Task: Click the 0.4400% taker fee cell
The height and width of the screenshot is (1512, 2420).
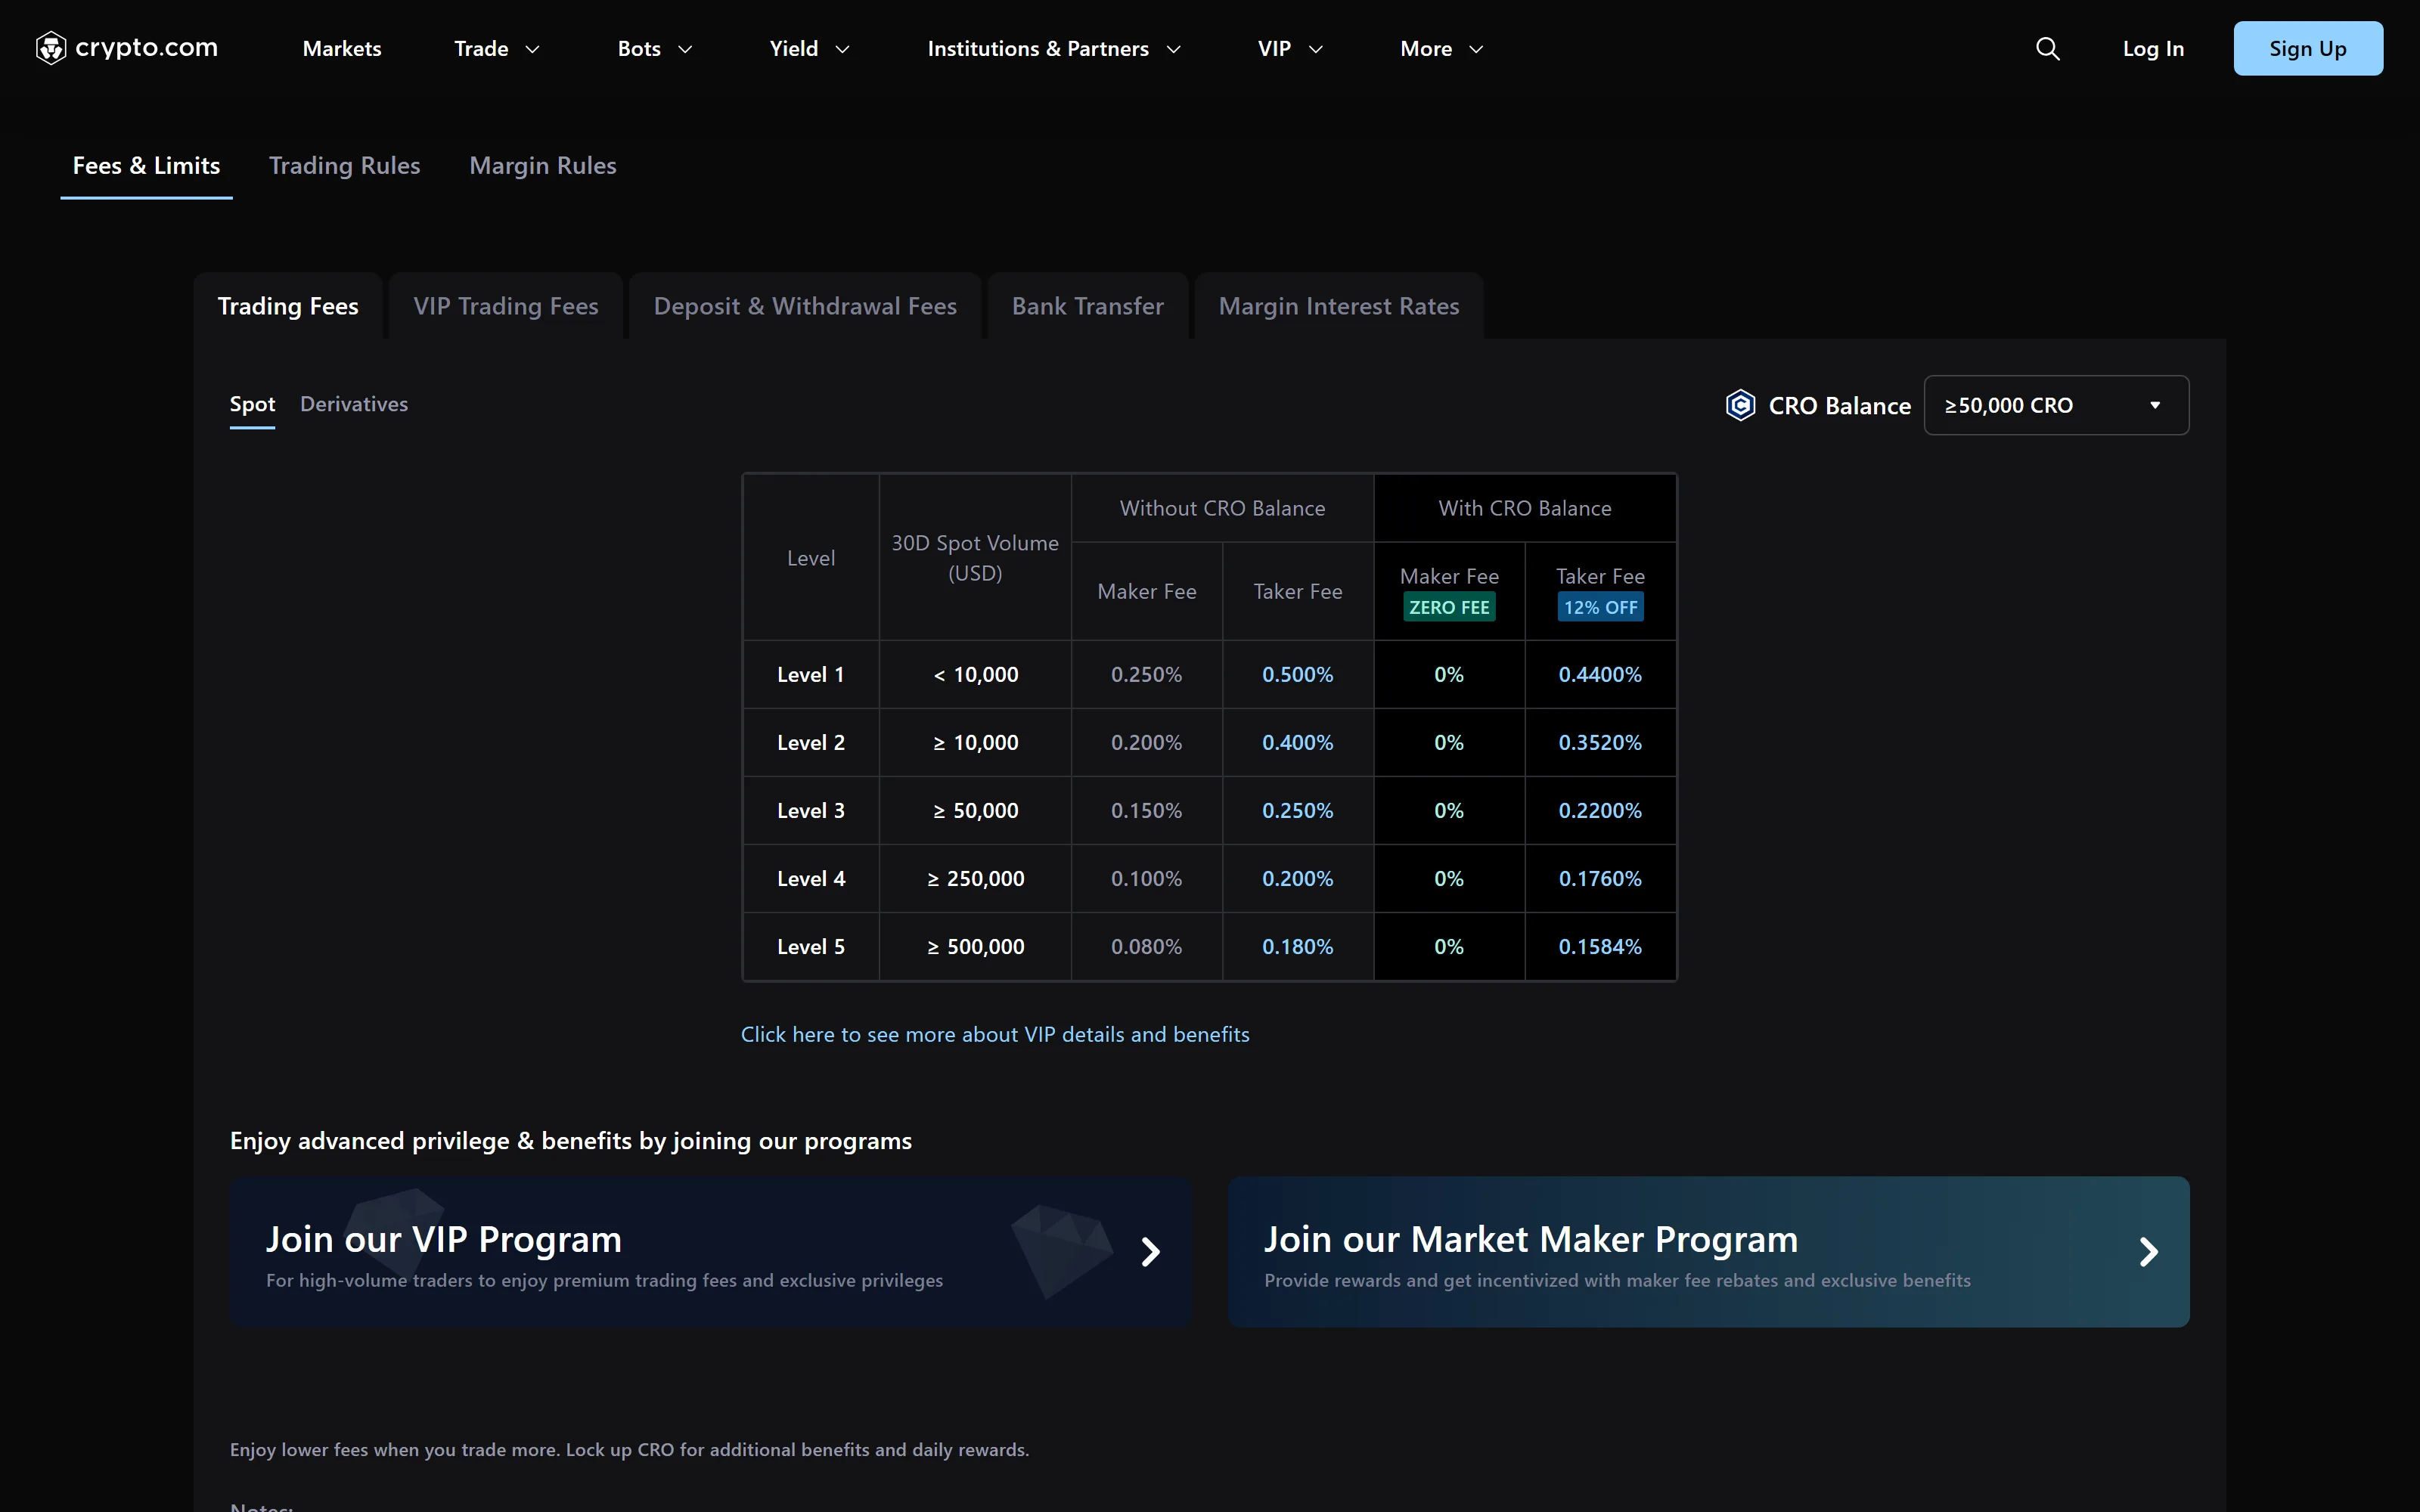Action: coord(1600,675)
